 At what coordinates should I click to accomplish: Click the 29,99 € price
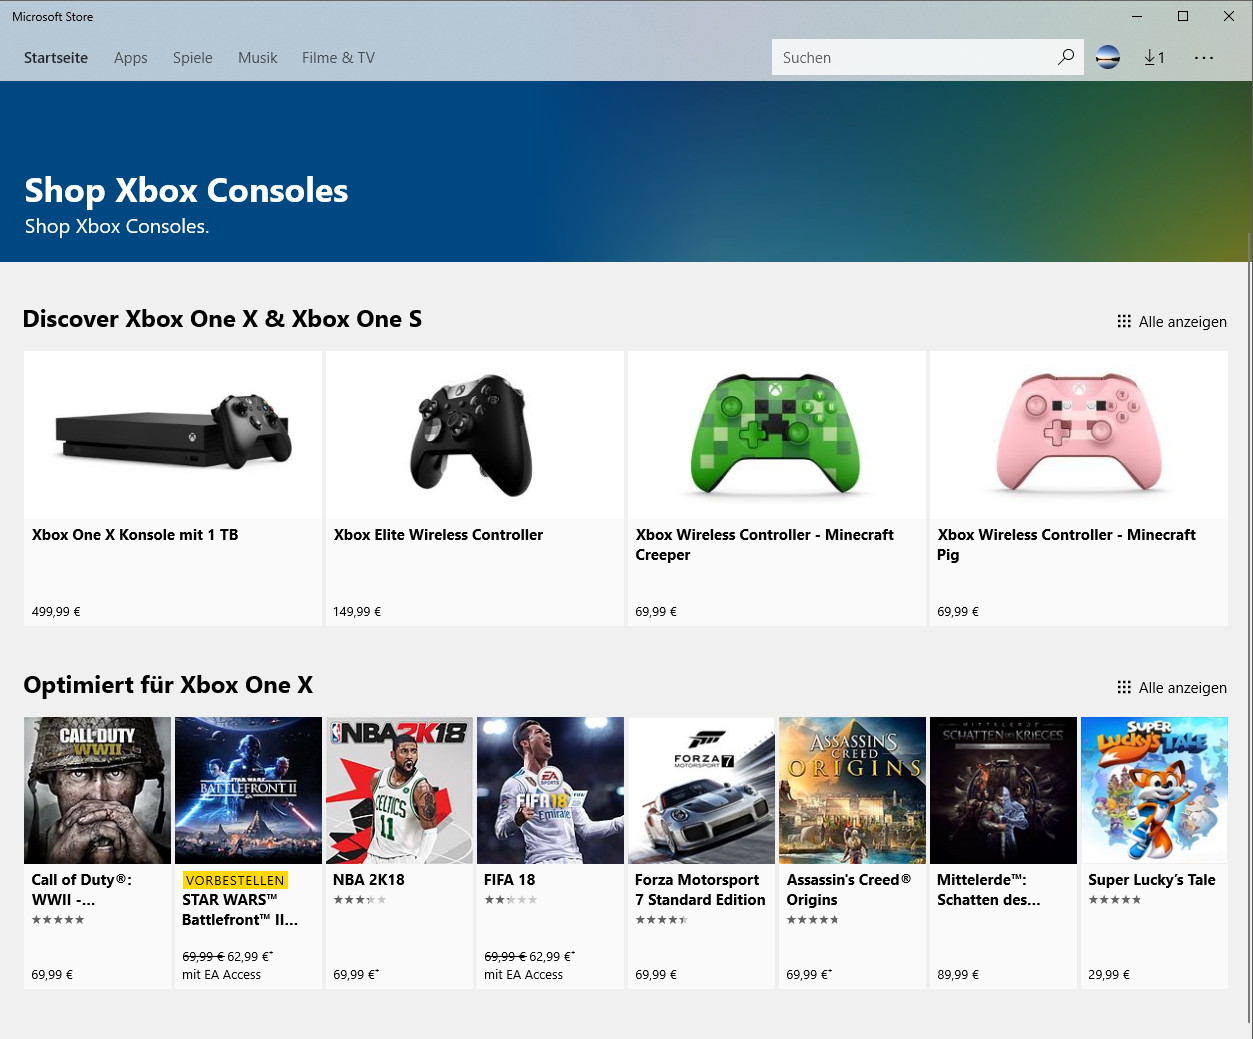click(1109, 974)
